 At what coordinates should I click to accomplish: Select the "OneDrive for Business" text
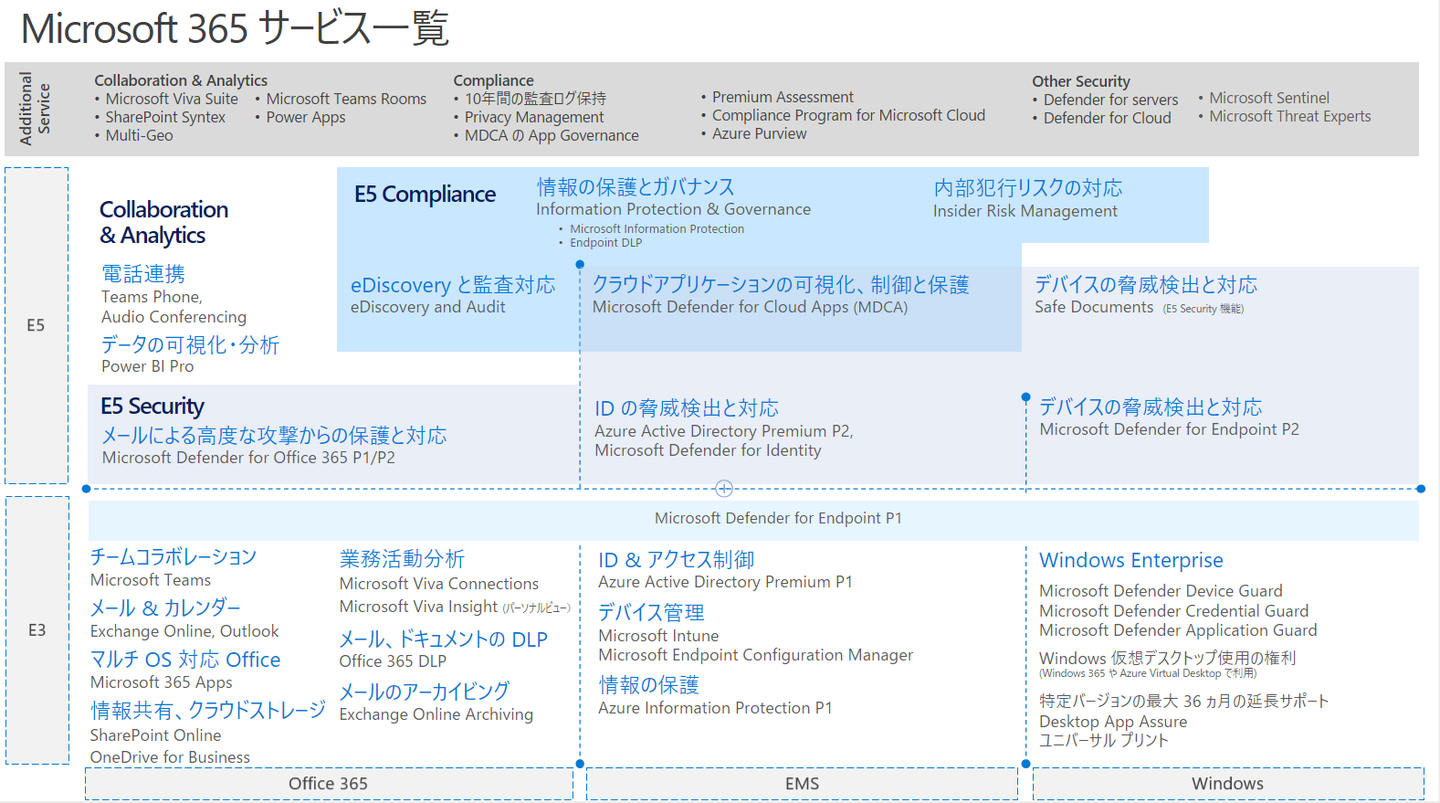point(170,757)
